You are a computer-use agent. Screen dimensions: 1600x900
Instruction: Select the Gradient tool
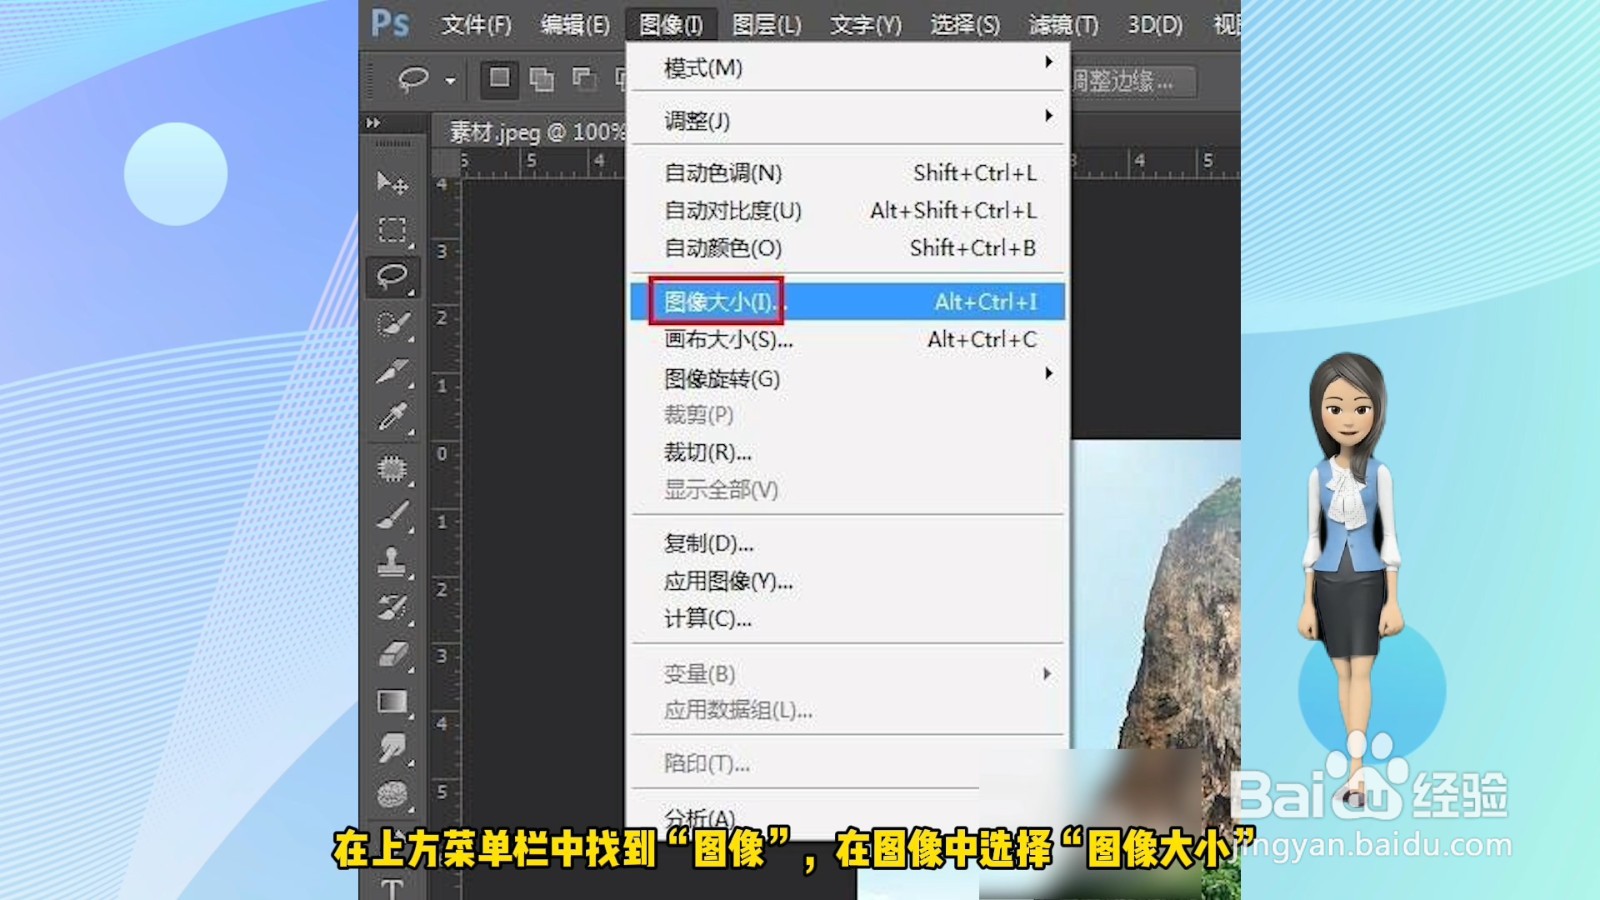coord(392,702)
